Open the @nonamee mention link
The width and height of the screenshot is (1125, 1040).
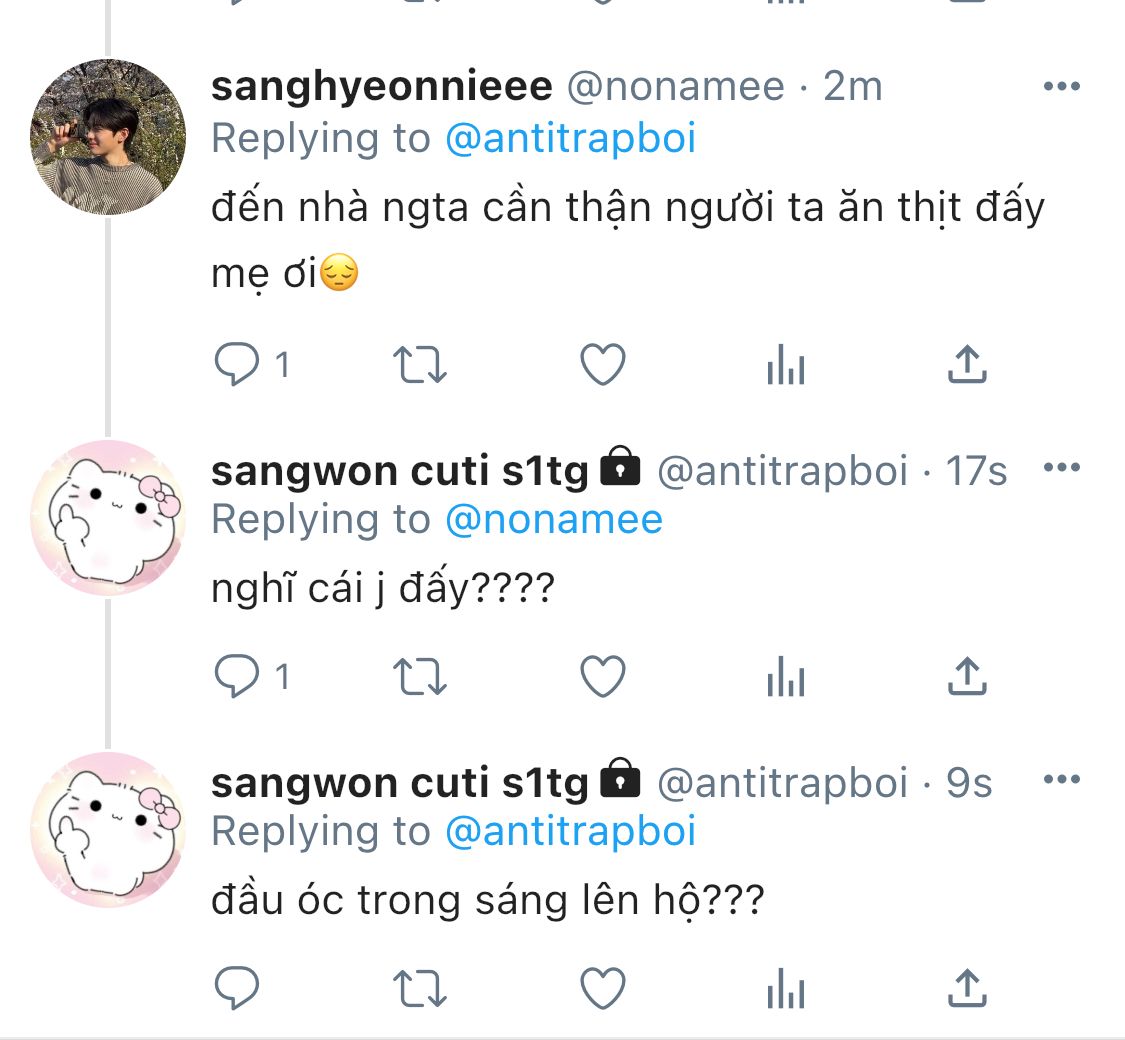[x=553, y=520]
